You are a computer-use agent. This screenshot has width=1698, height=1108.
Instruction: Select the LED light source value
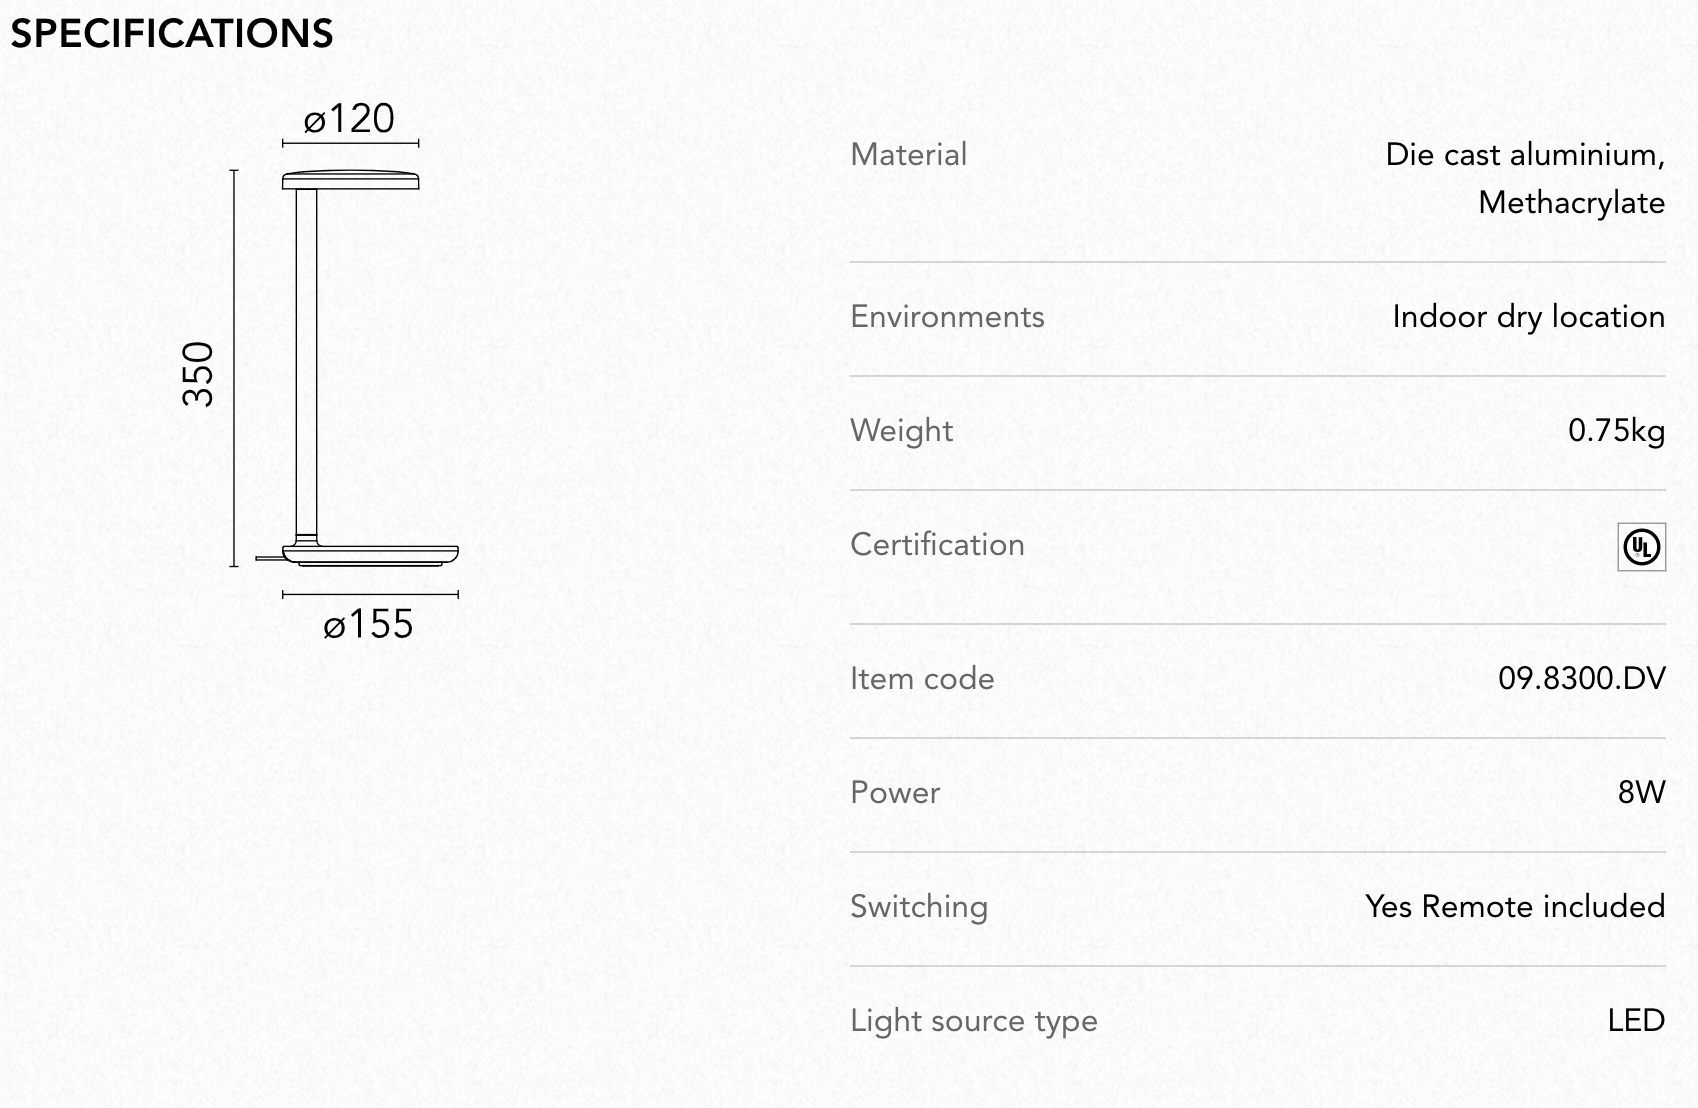[1636, 1020]
